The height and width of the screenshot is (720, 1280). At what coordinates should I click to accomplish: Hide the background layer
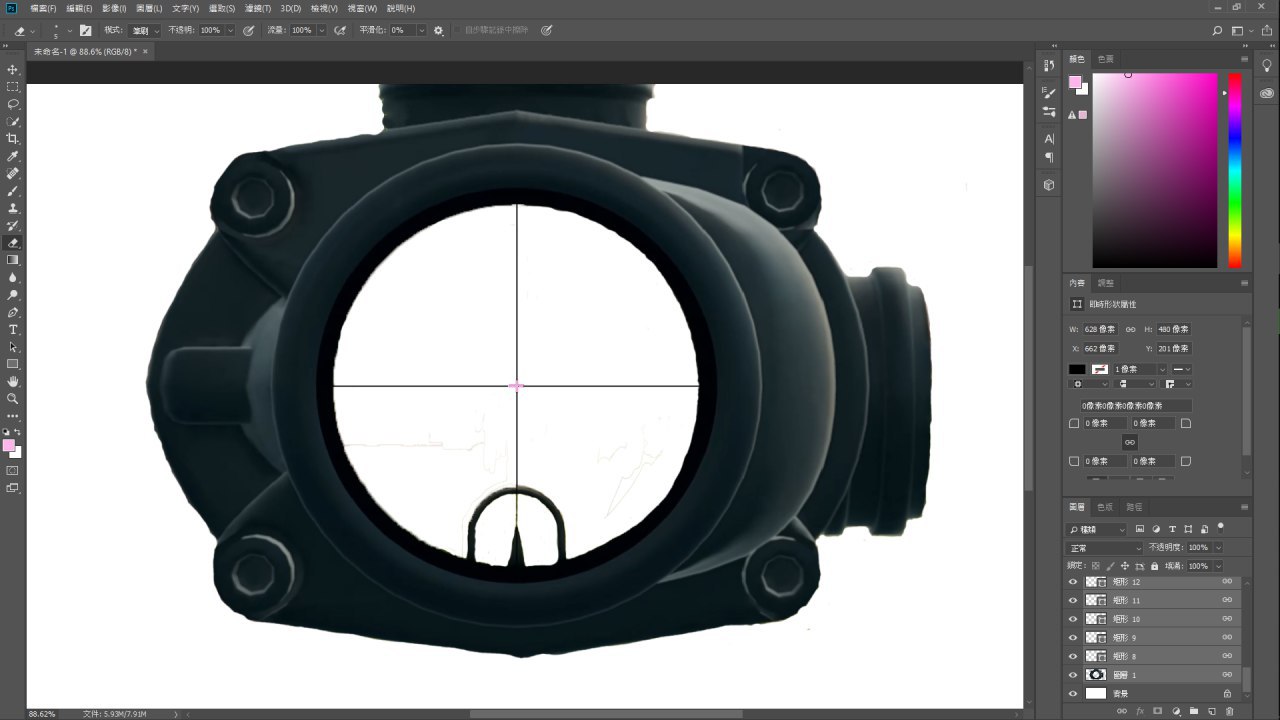pyautogui.click(x=1073, y=693)
